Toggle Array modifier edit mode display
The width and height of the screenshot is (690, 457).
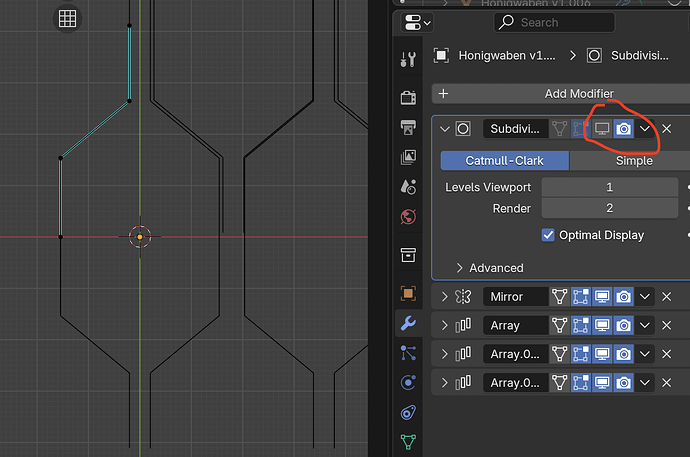[580, 325]
